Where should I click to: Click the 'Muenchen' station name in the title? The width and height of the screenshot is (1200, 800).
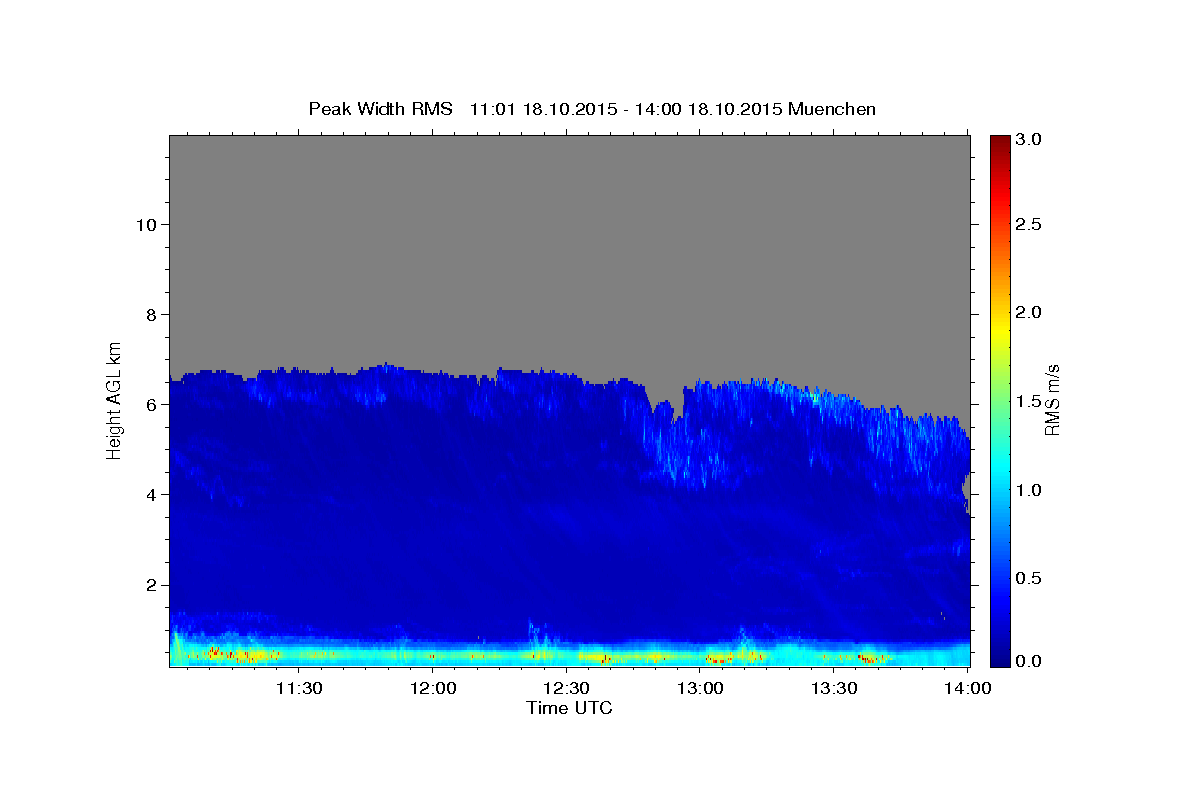point(832,109)
